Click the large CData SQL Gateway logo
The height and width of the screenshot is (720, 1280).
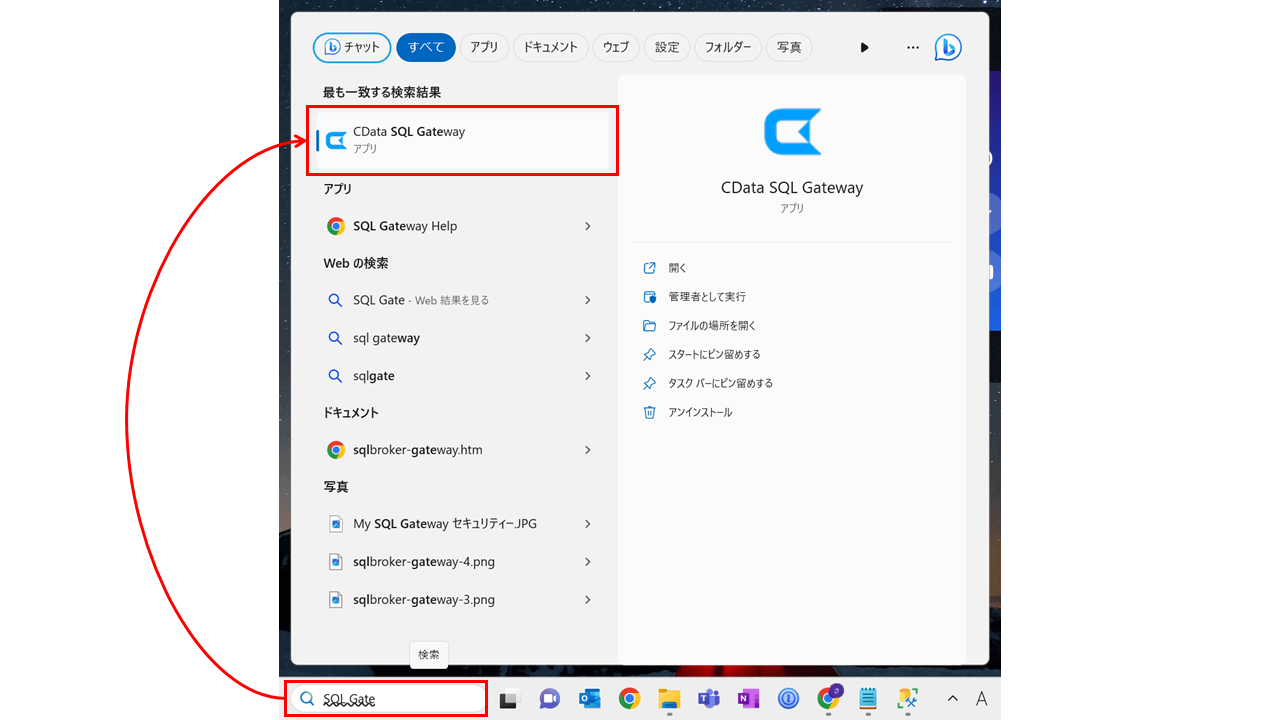(792, 132)
